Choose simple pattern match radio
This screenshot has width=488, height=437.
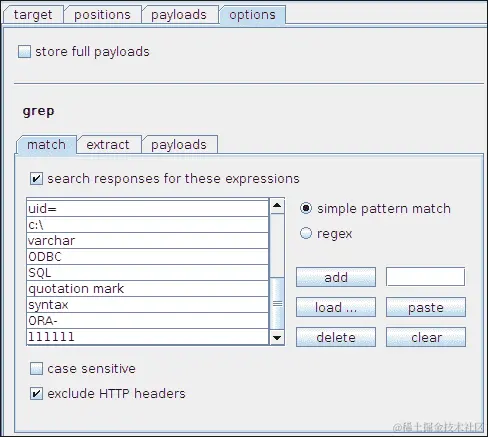pos(306,208)
